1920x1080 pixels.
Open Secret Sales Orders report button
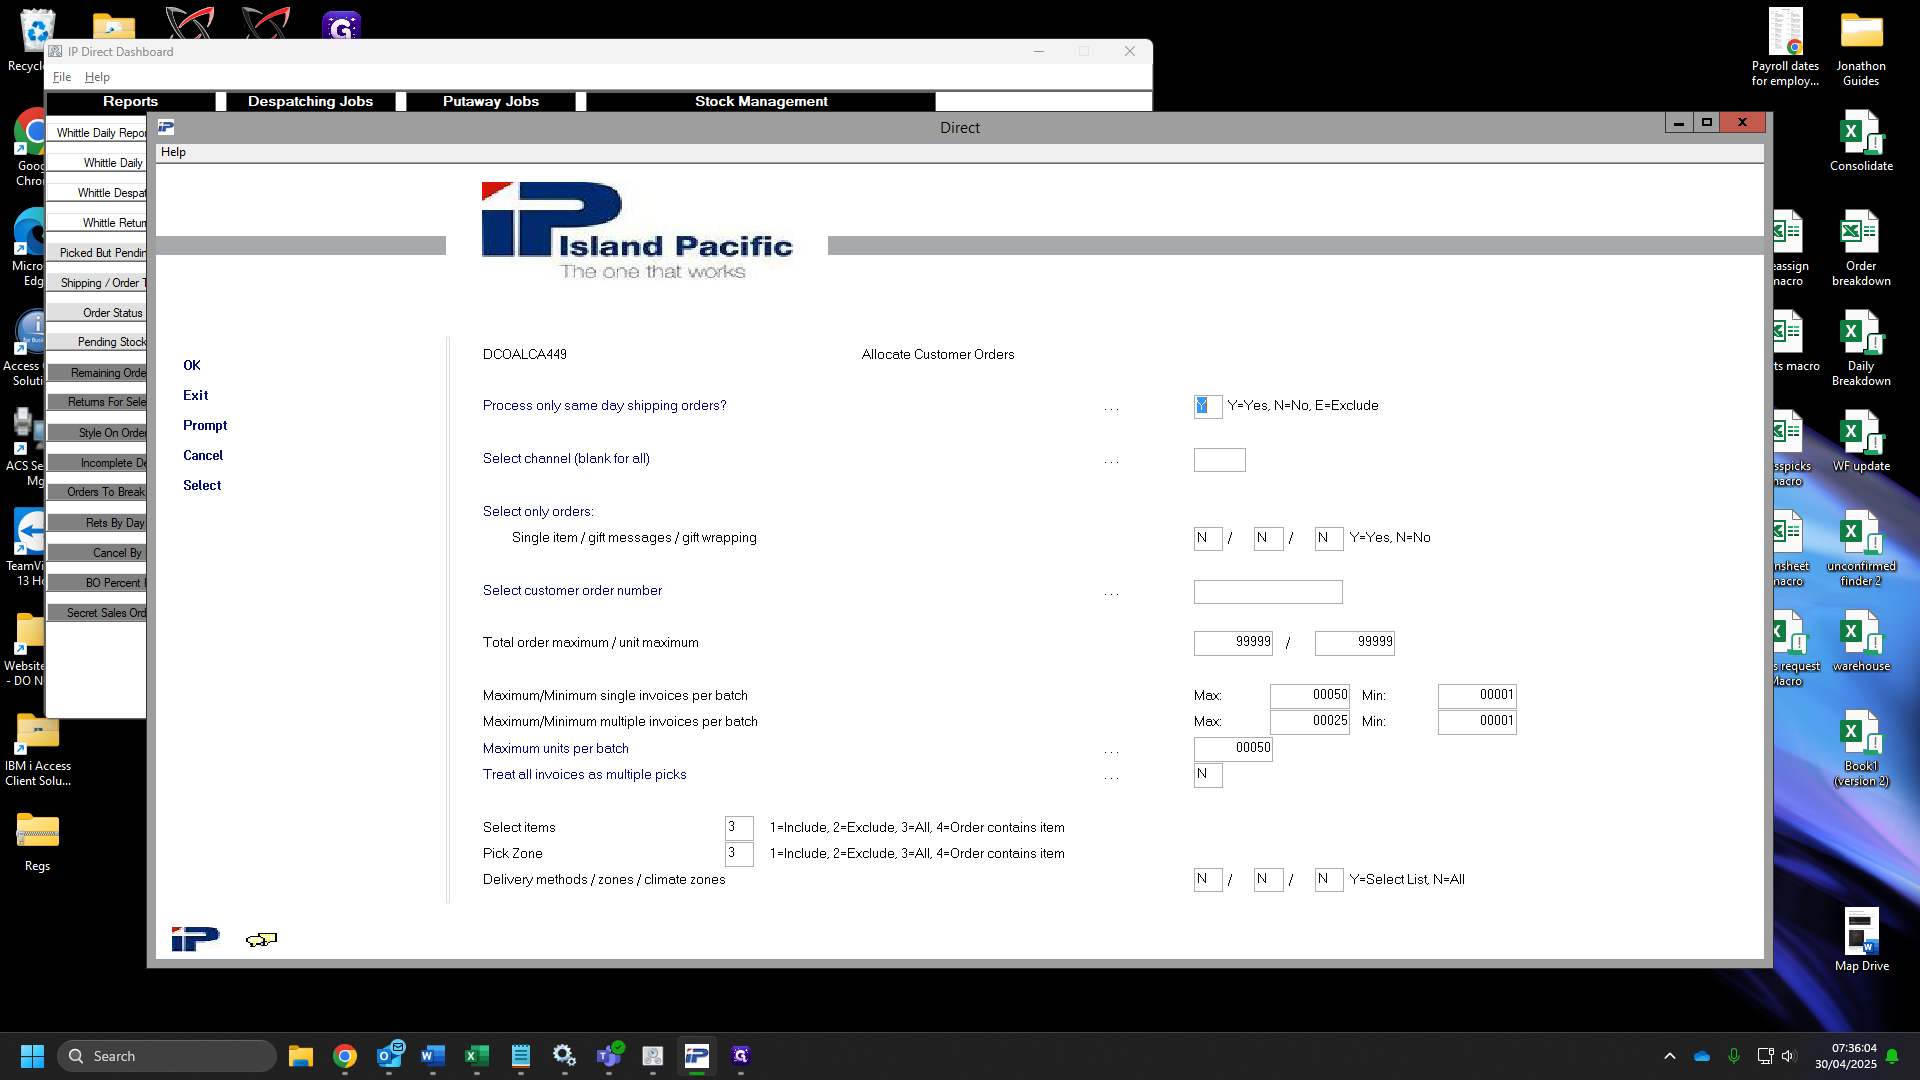pyautogui.click(x=98, y=612)
